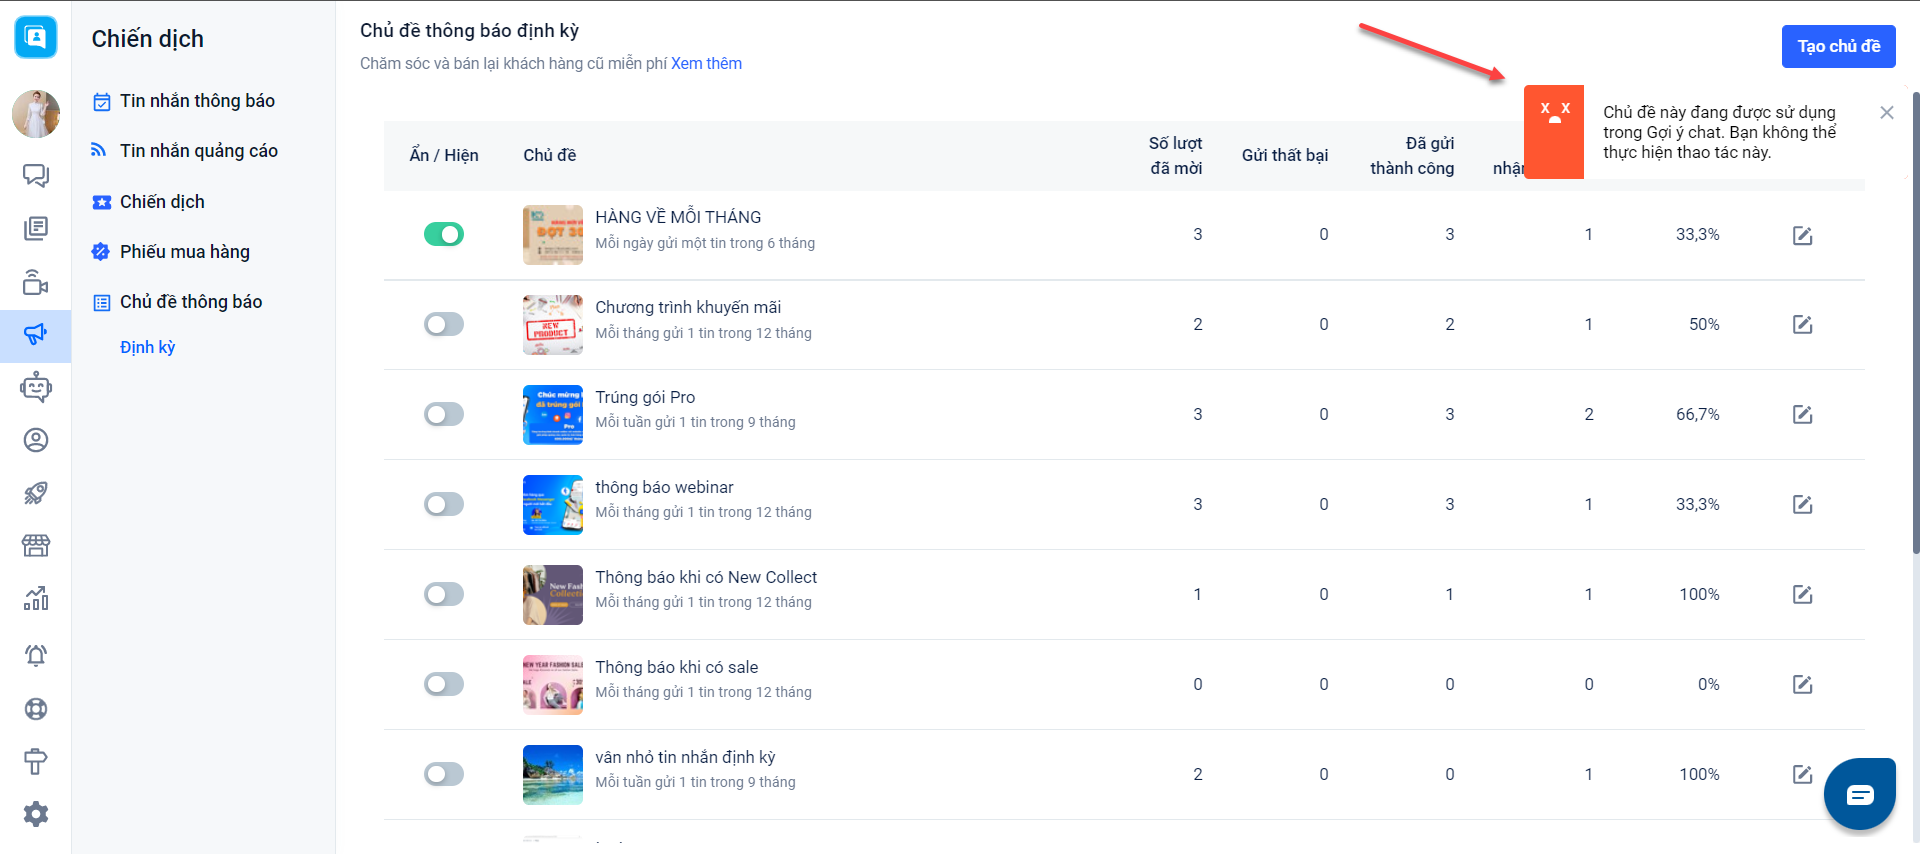
Task: Click the Tạo chủ đề button
Action: [1838, 46]
